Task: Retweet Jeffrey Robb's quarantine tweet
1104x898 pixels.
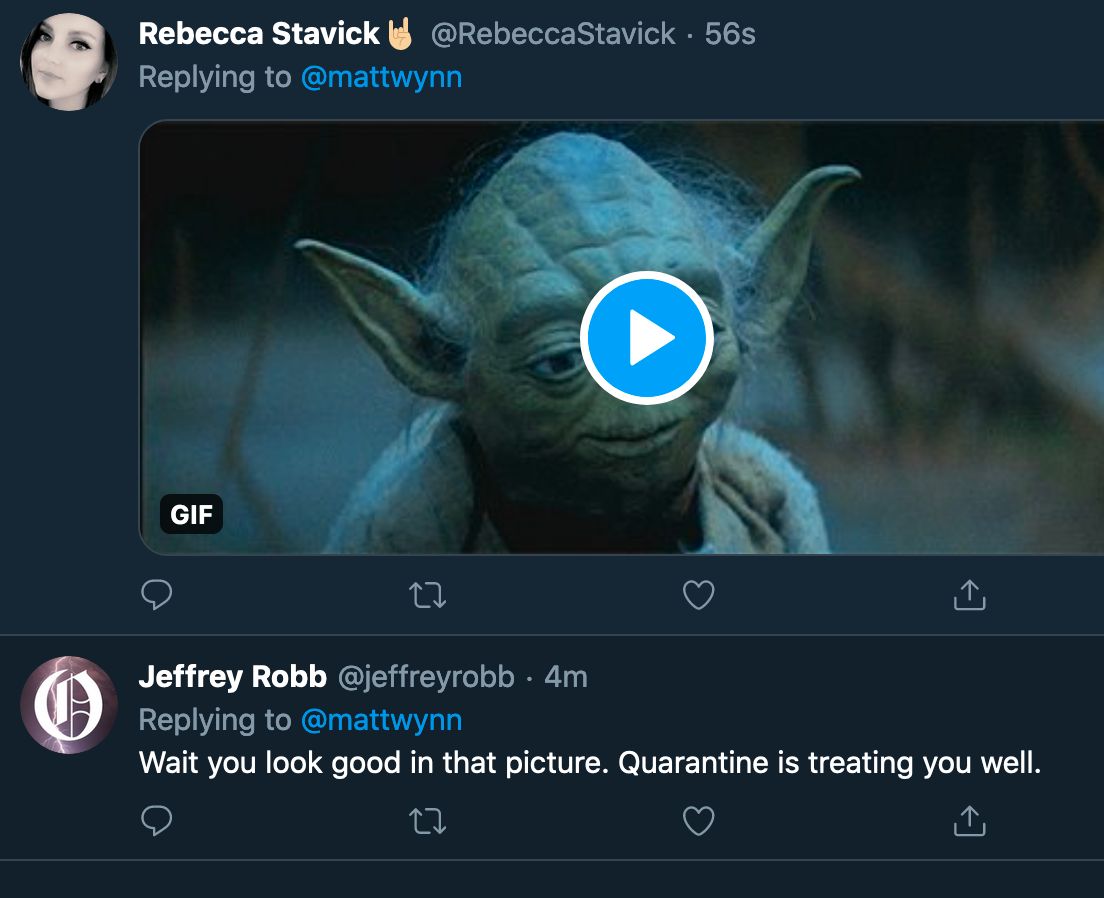Action: (x=427, y=821)
